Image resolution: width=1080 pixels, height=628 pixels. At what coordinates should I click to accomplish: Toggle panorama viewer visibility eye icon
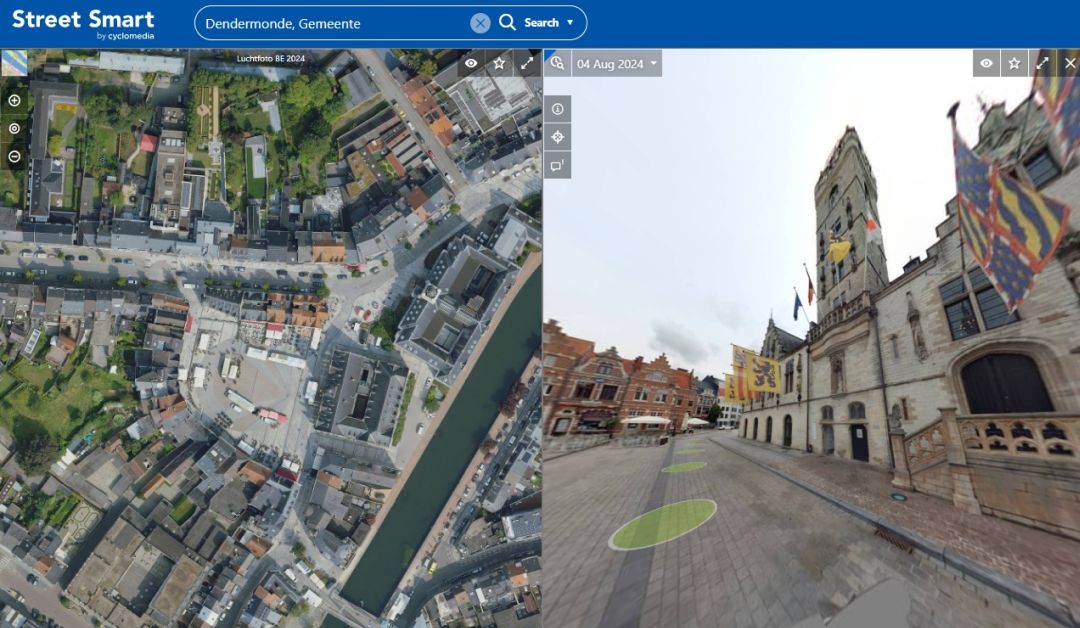(986, 63)
